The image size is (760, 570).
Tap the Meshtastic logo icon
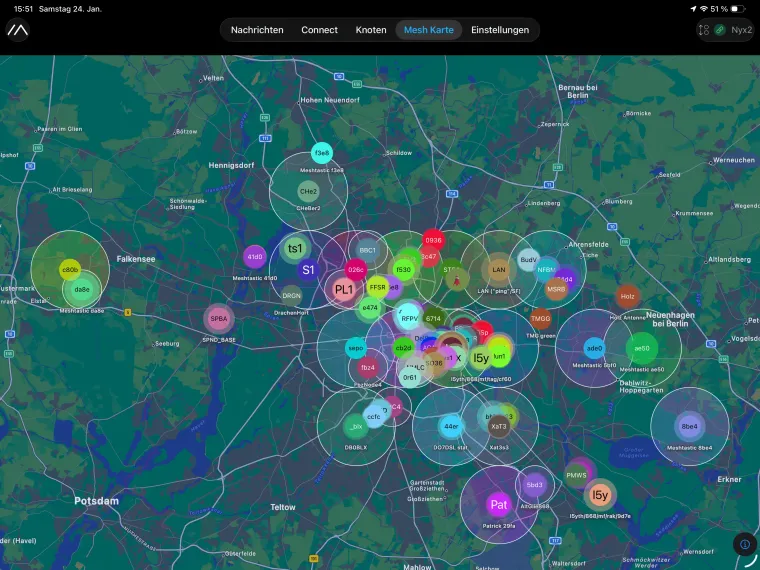pos(17,30)
